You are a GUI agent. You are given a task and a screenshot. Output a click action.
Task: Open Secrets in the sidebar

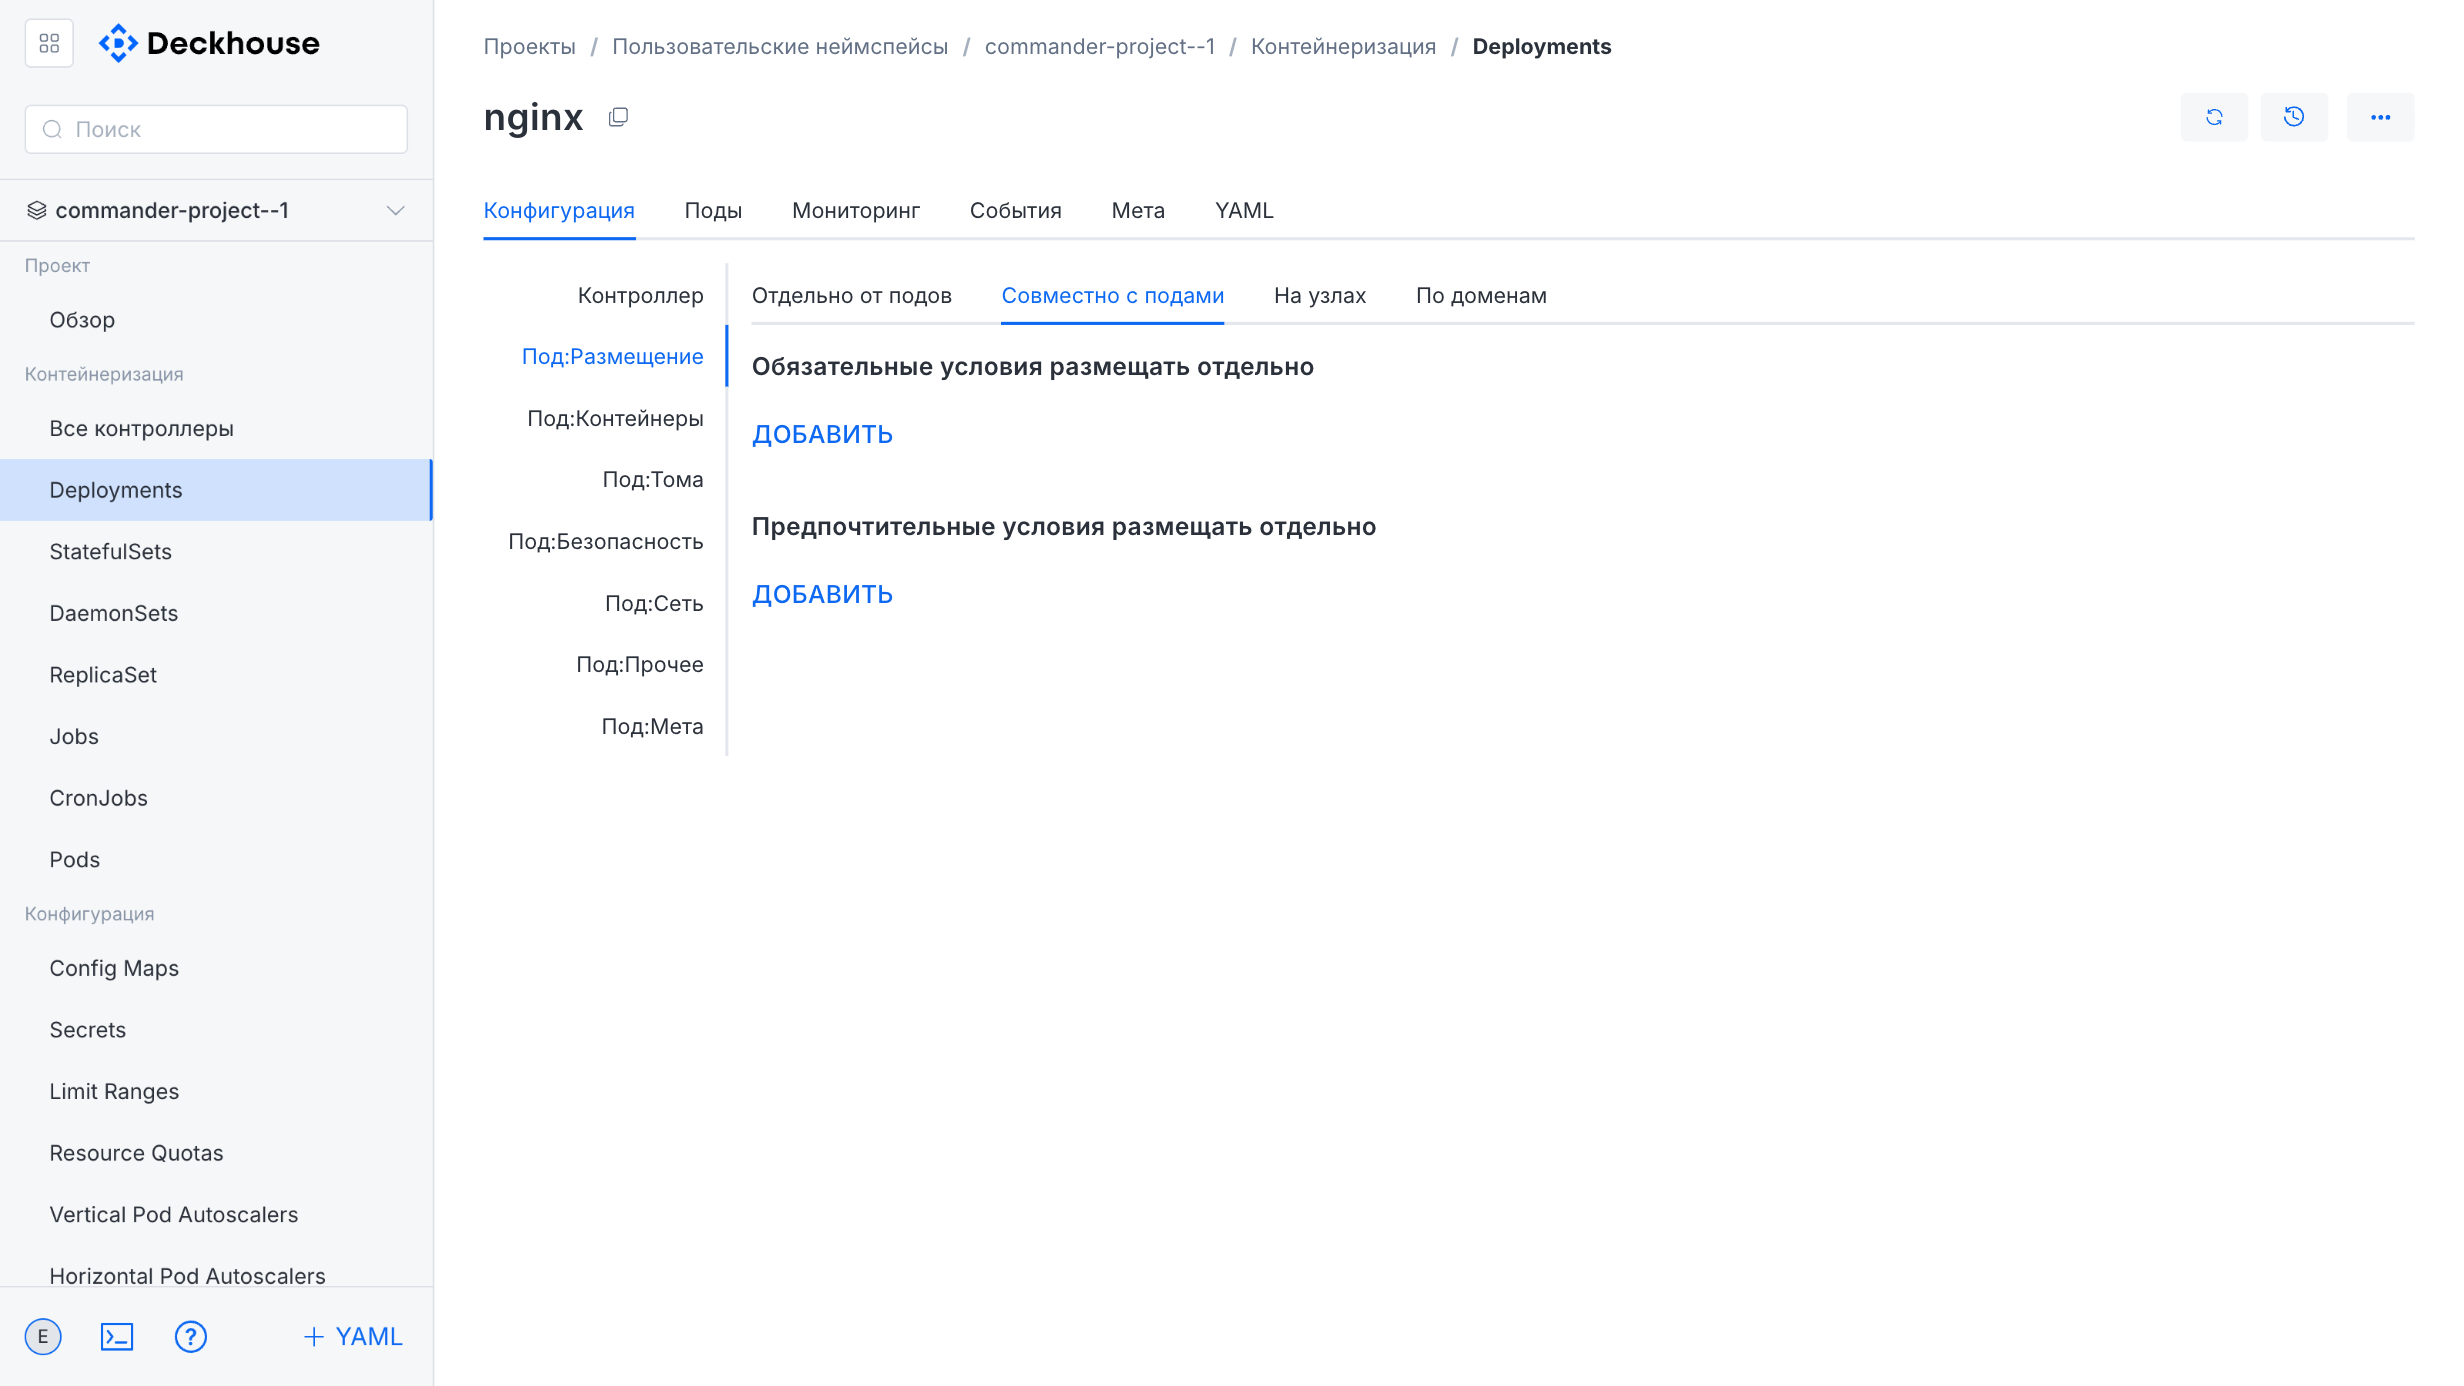pos(216,1030)
